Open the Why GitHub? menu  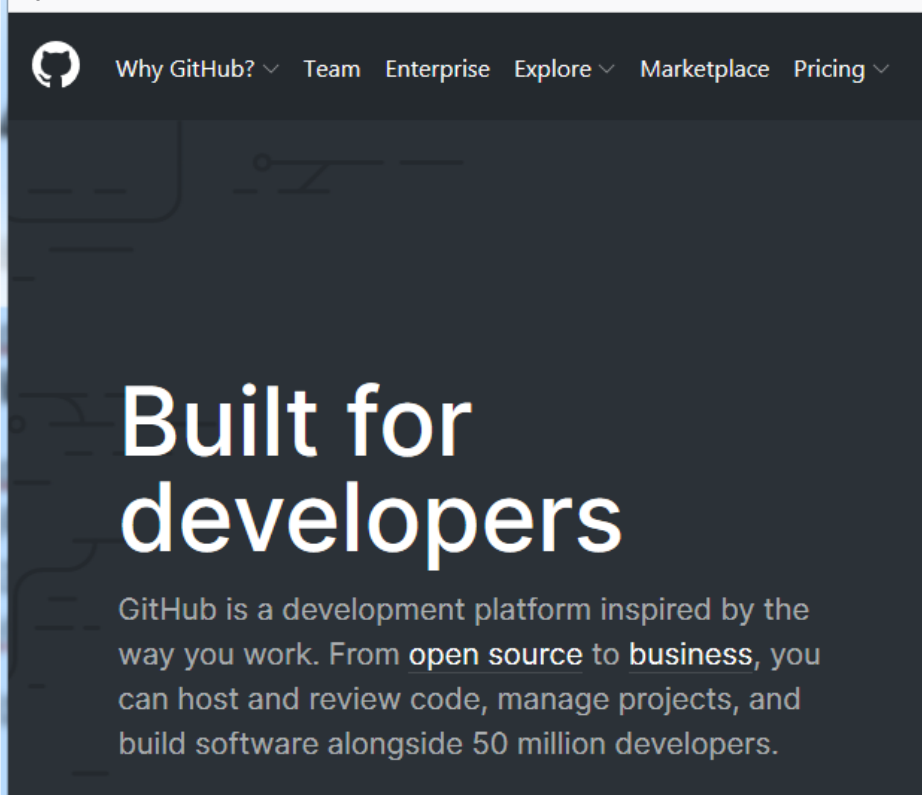coord(185,69)
